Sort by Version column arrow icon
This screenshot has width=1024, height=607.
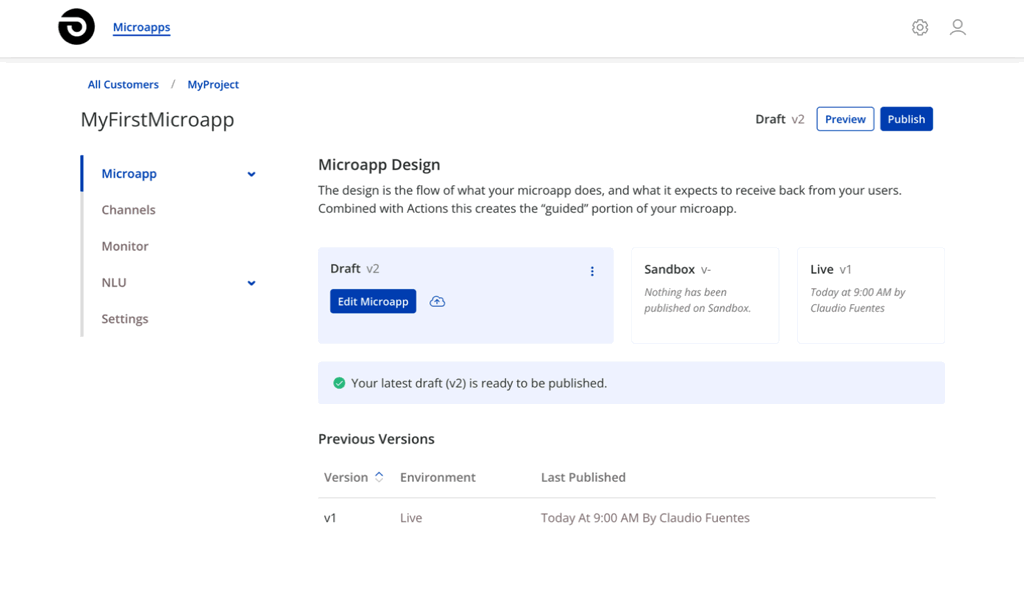click(x=379, y=477)
